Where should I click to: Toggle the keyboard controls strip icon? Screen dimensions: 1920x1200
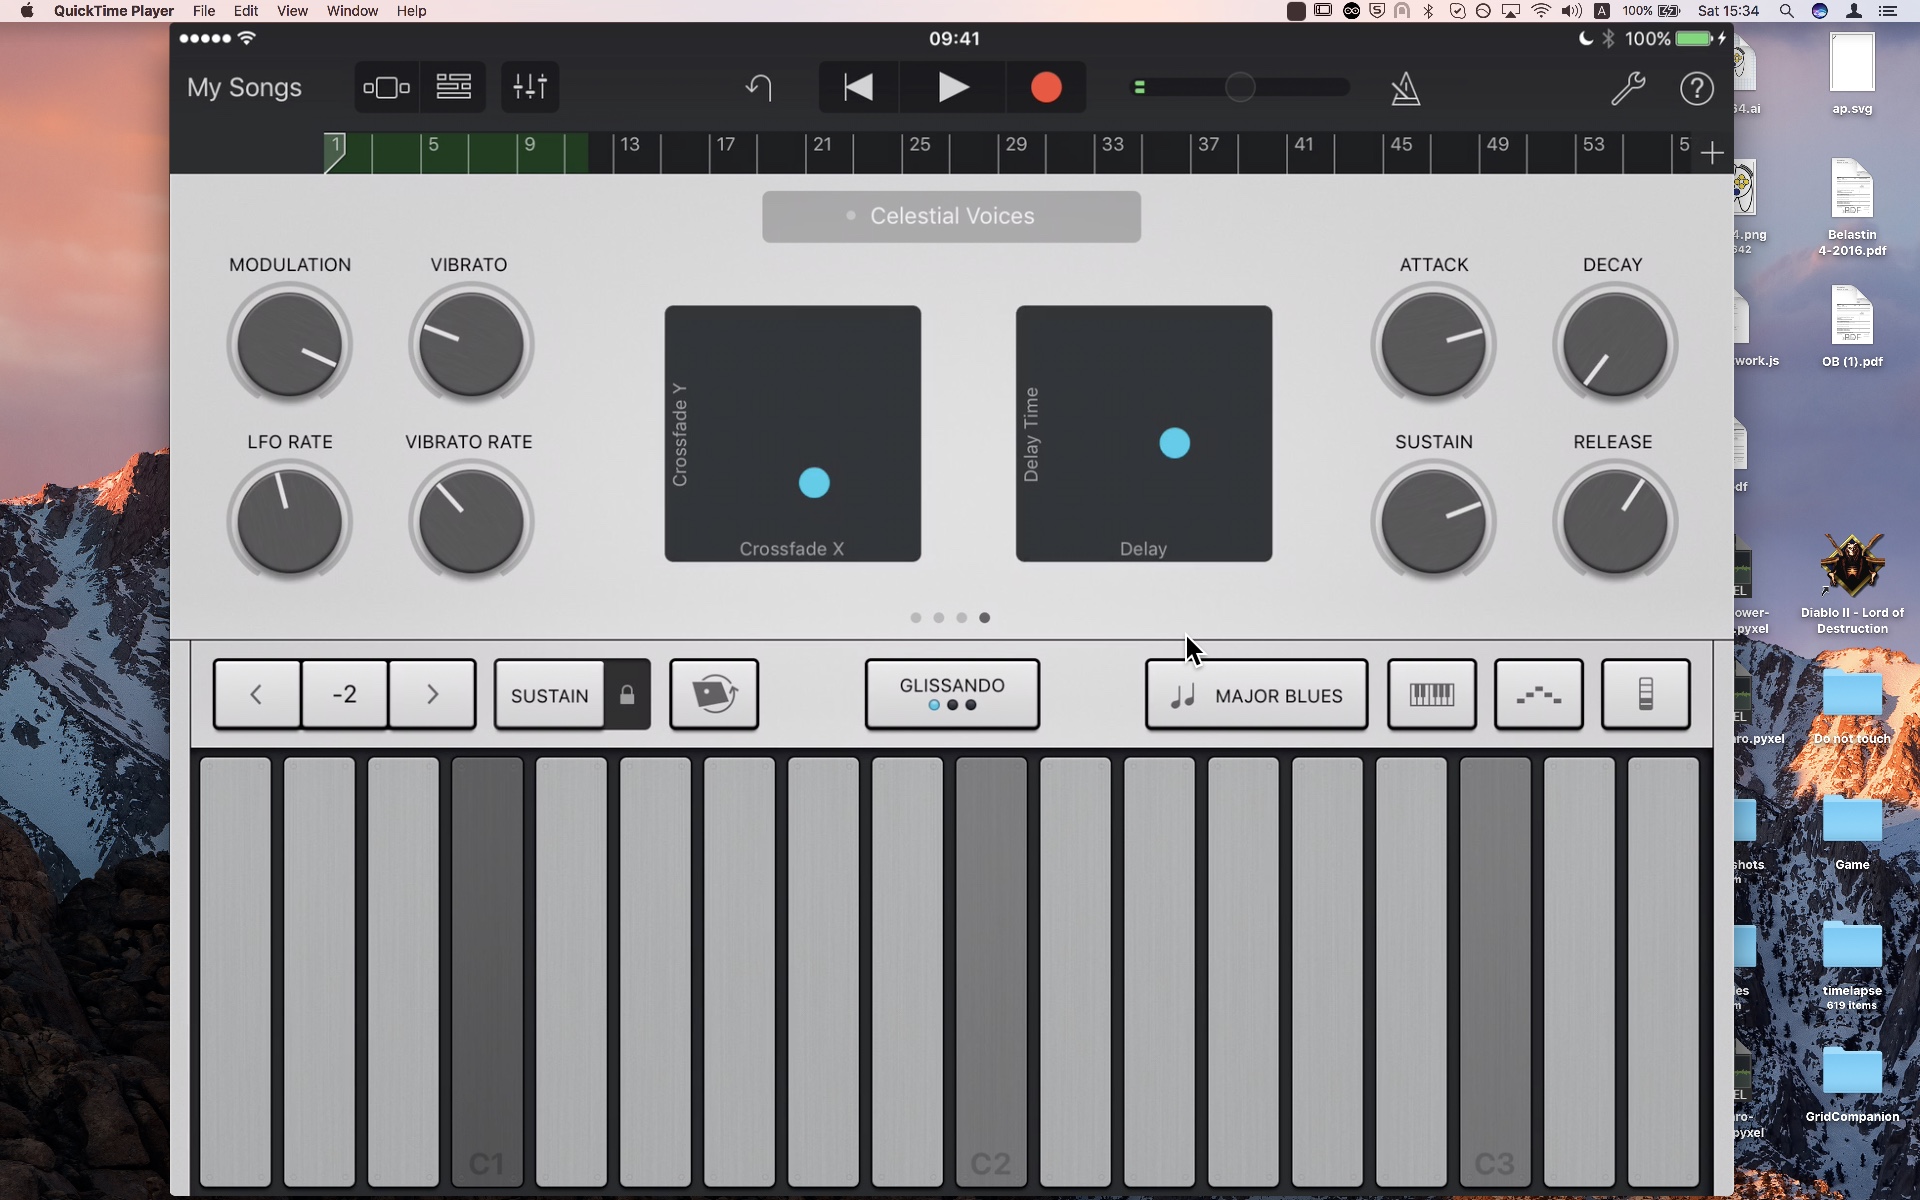pyautogui.click(x=1646, y=694)
